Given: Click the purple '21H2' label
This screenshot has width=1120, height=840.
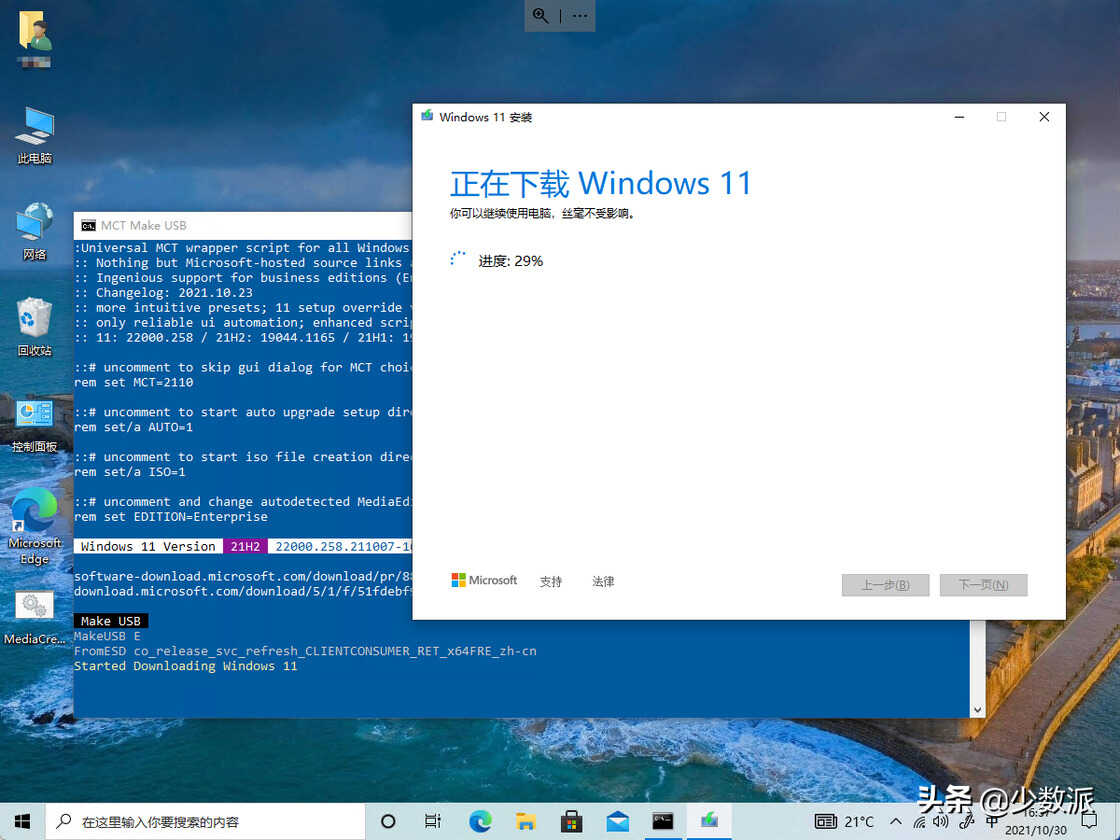Looking at the screenshot, I should pos(245,546).
